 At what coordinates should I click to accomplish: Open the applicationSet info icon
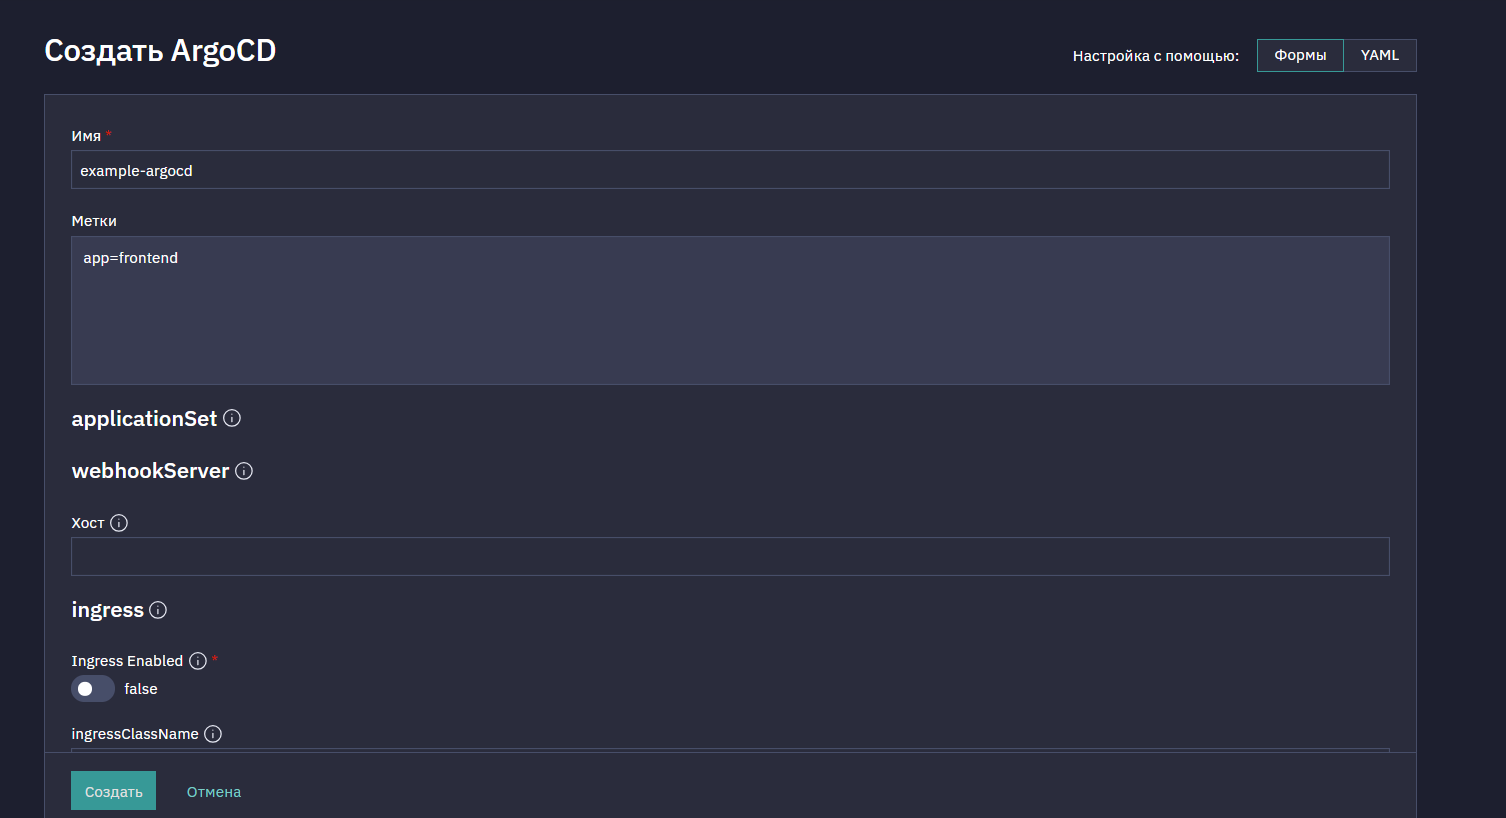pos(232,418)
